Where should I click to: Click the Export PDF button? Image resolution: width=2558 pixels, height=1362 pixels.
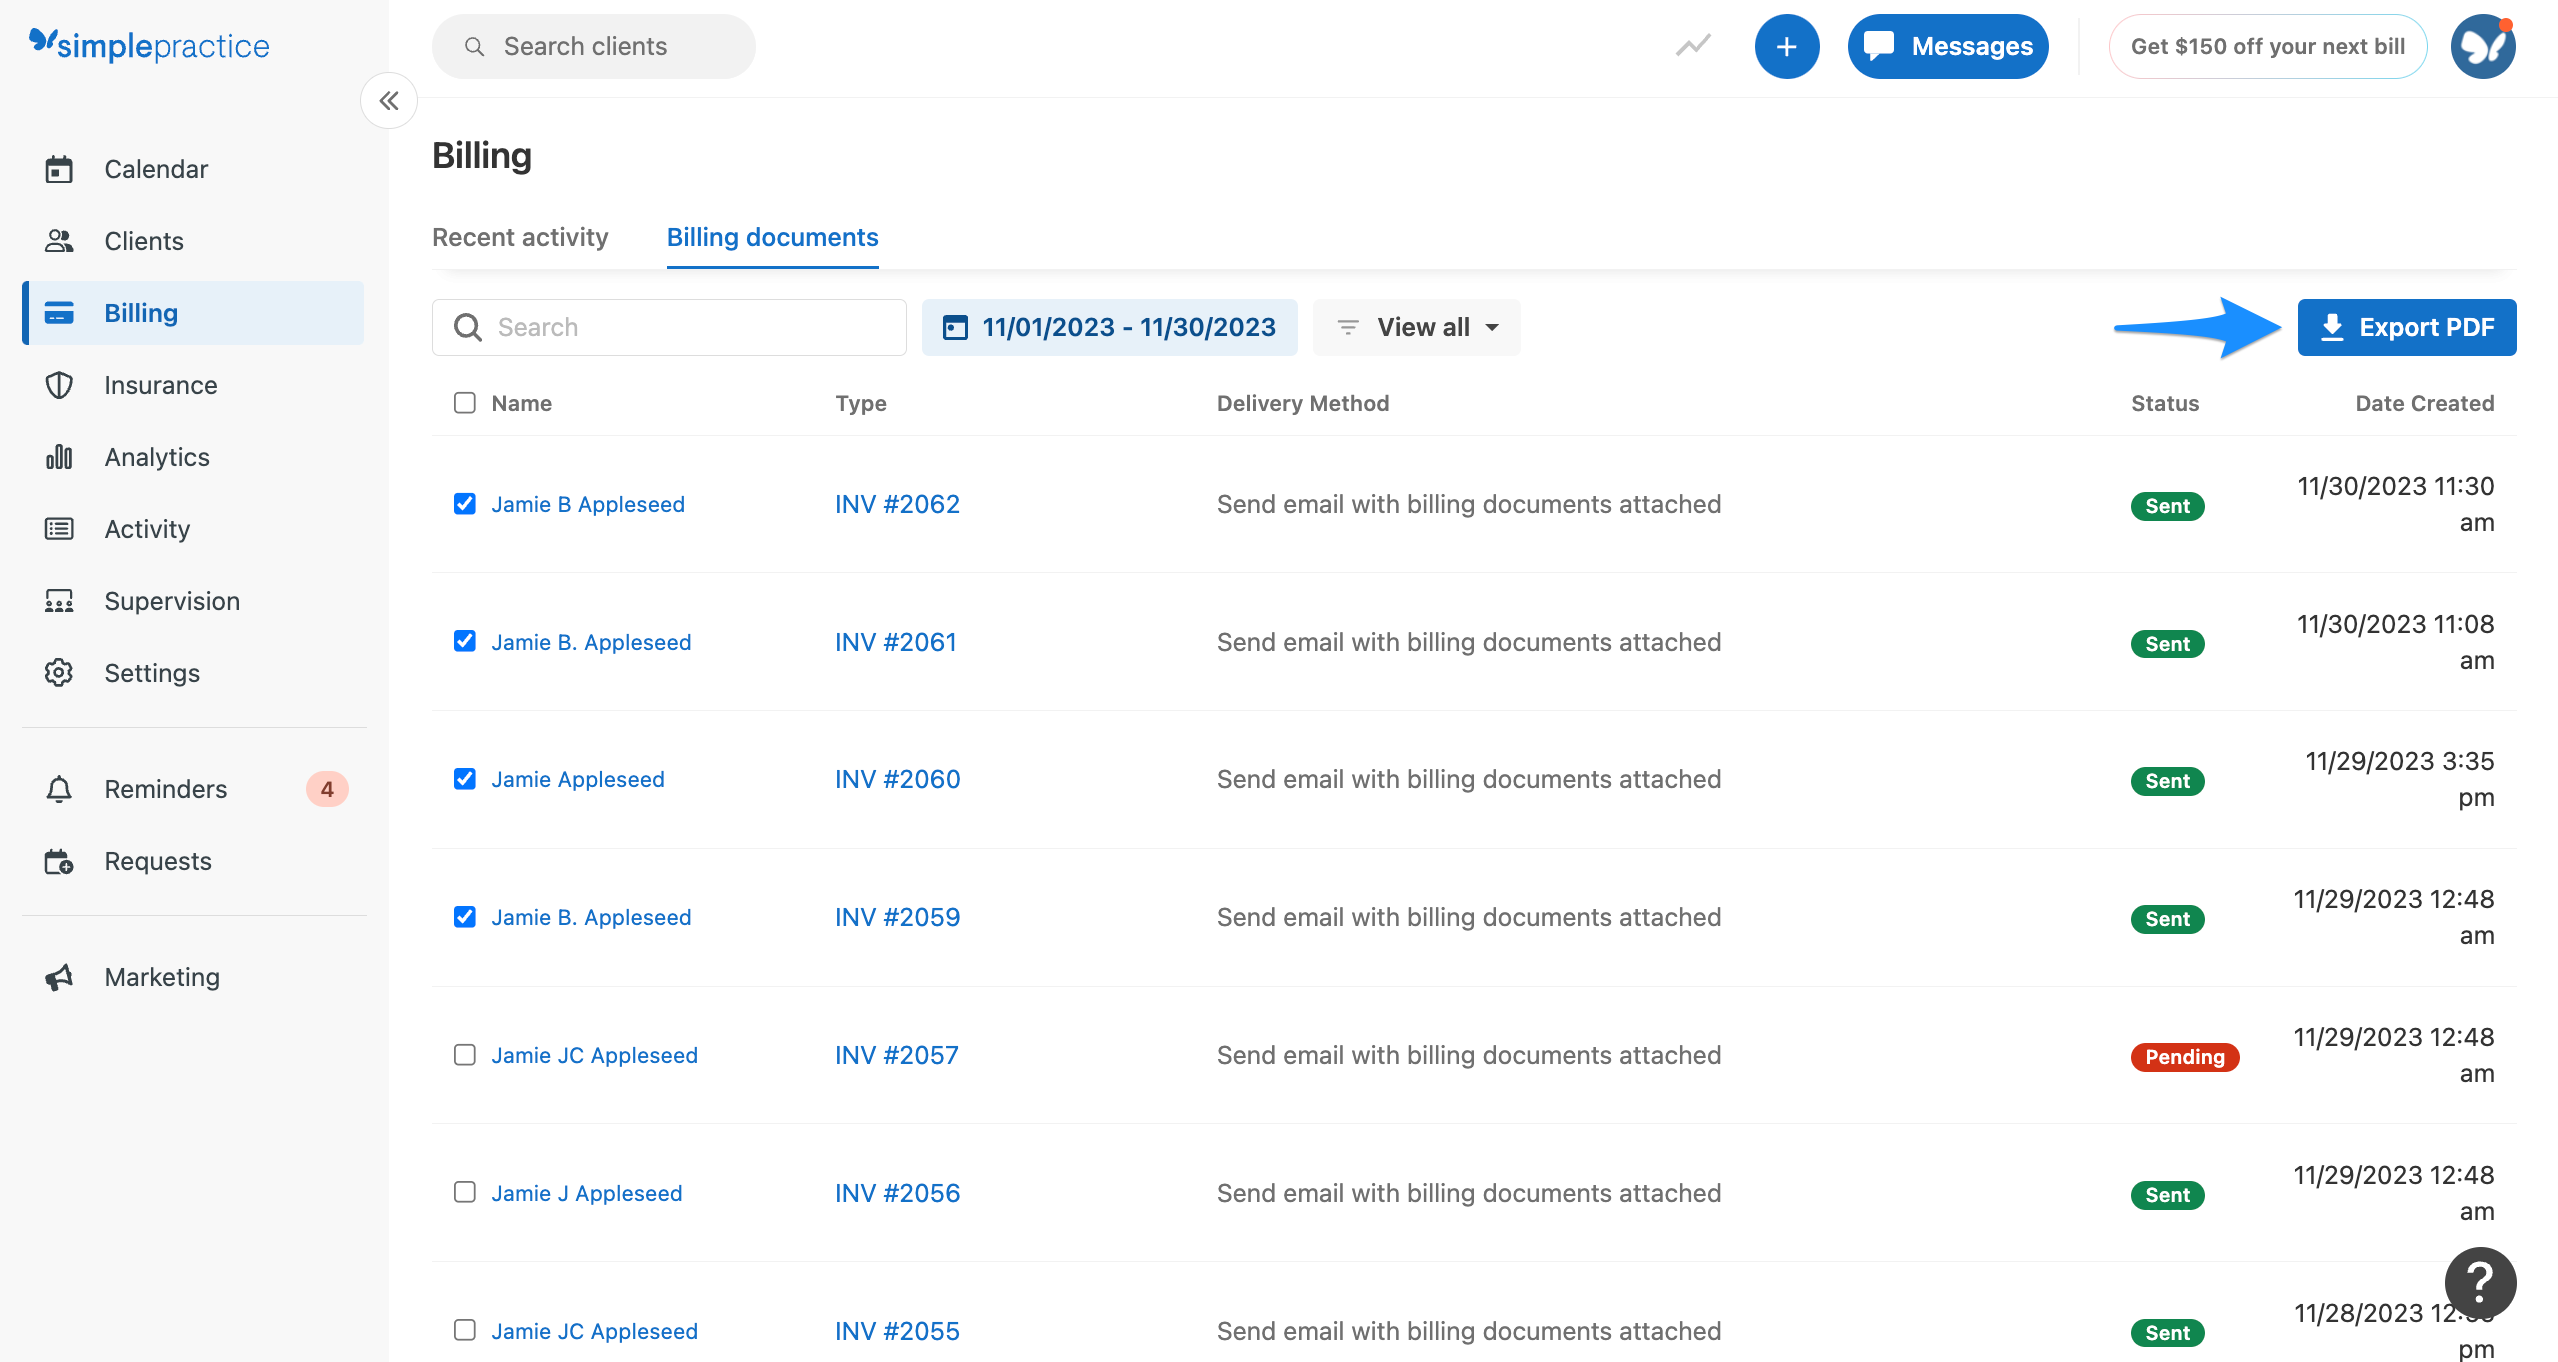tap(2406, 327)
